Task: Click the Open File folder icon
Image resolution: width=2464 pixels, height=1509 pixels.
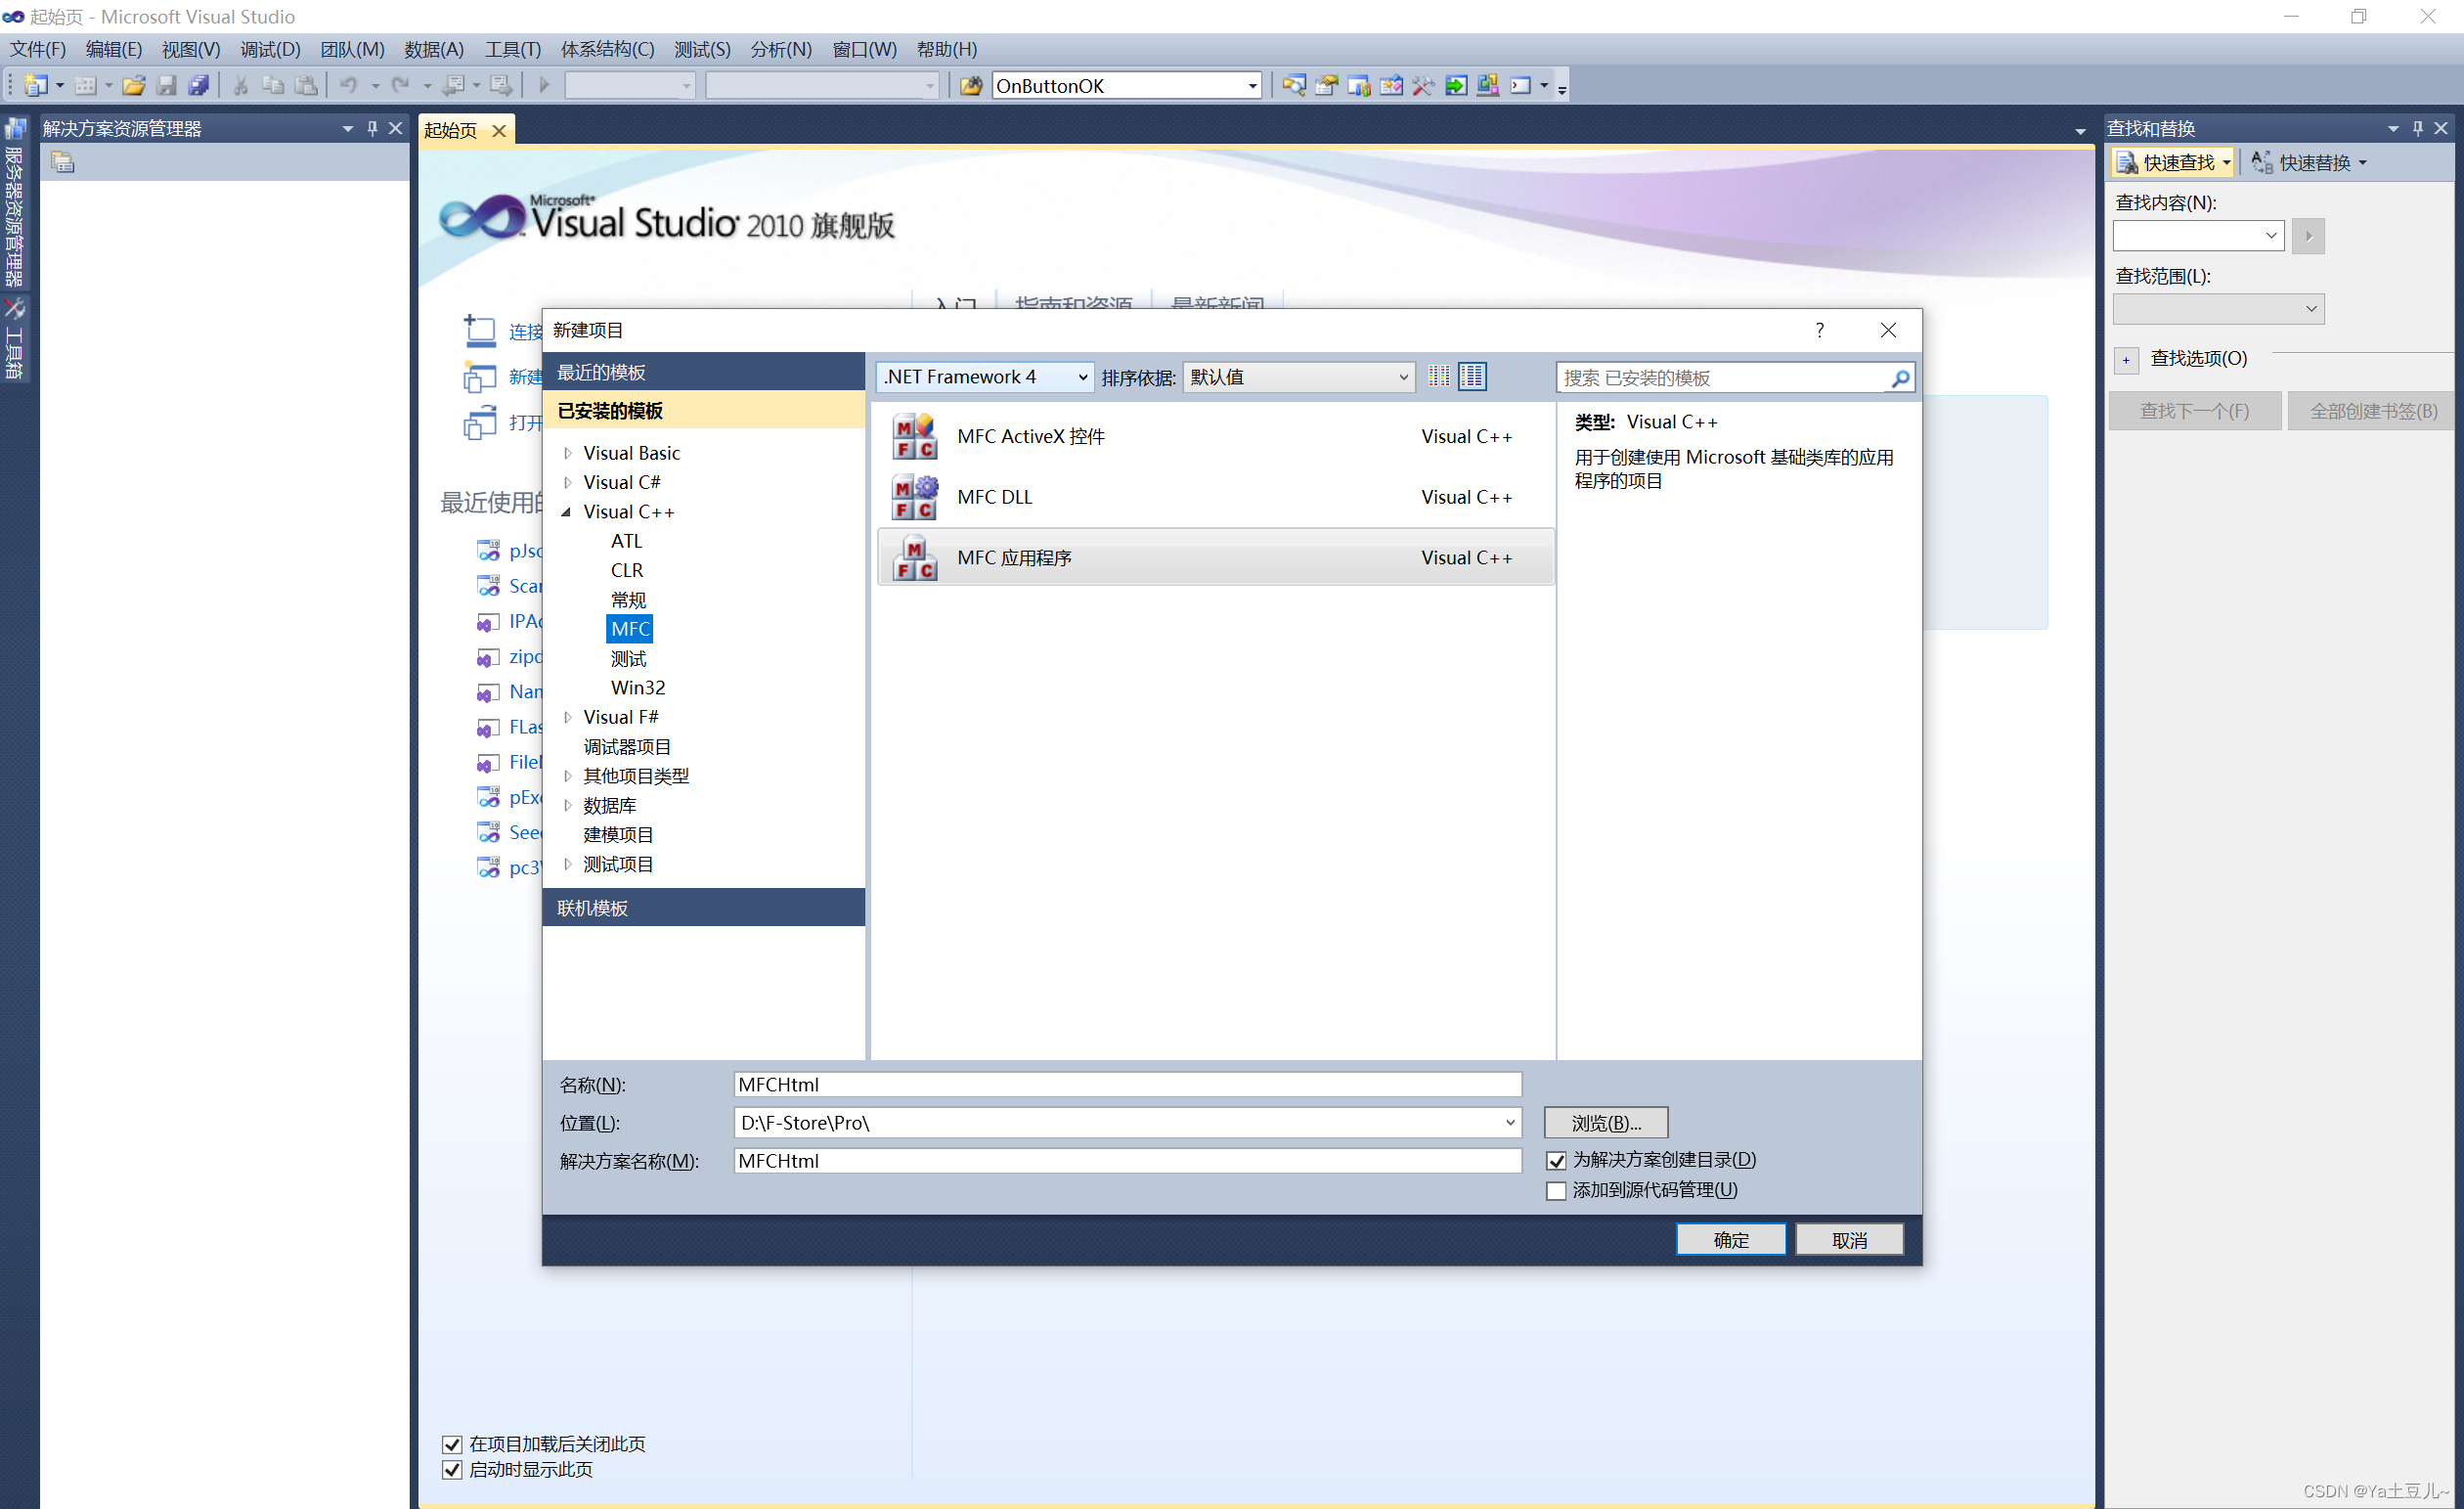Action: coord(133,86)
